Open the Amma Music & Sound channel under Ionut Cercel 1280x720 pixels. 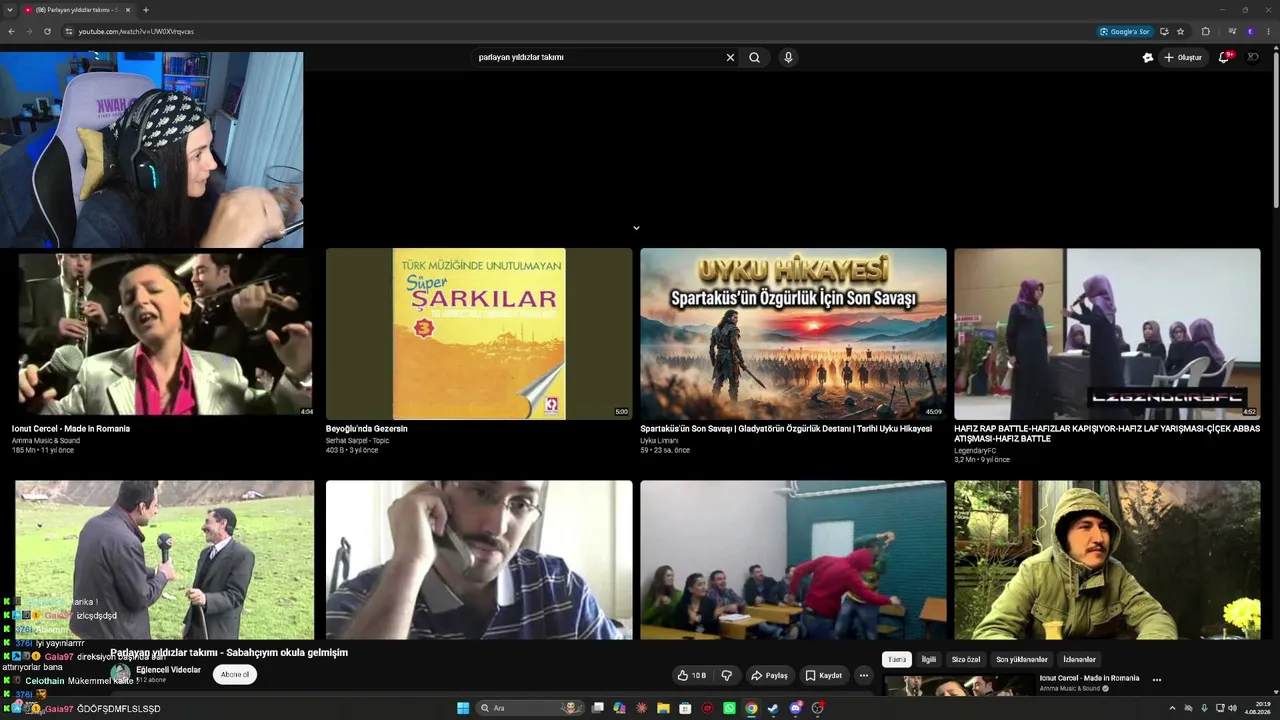tap(46, 441)
